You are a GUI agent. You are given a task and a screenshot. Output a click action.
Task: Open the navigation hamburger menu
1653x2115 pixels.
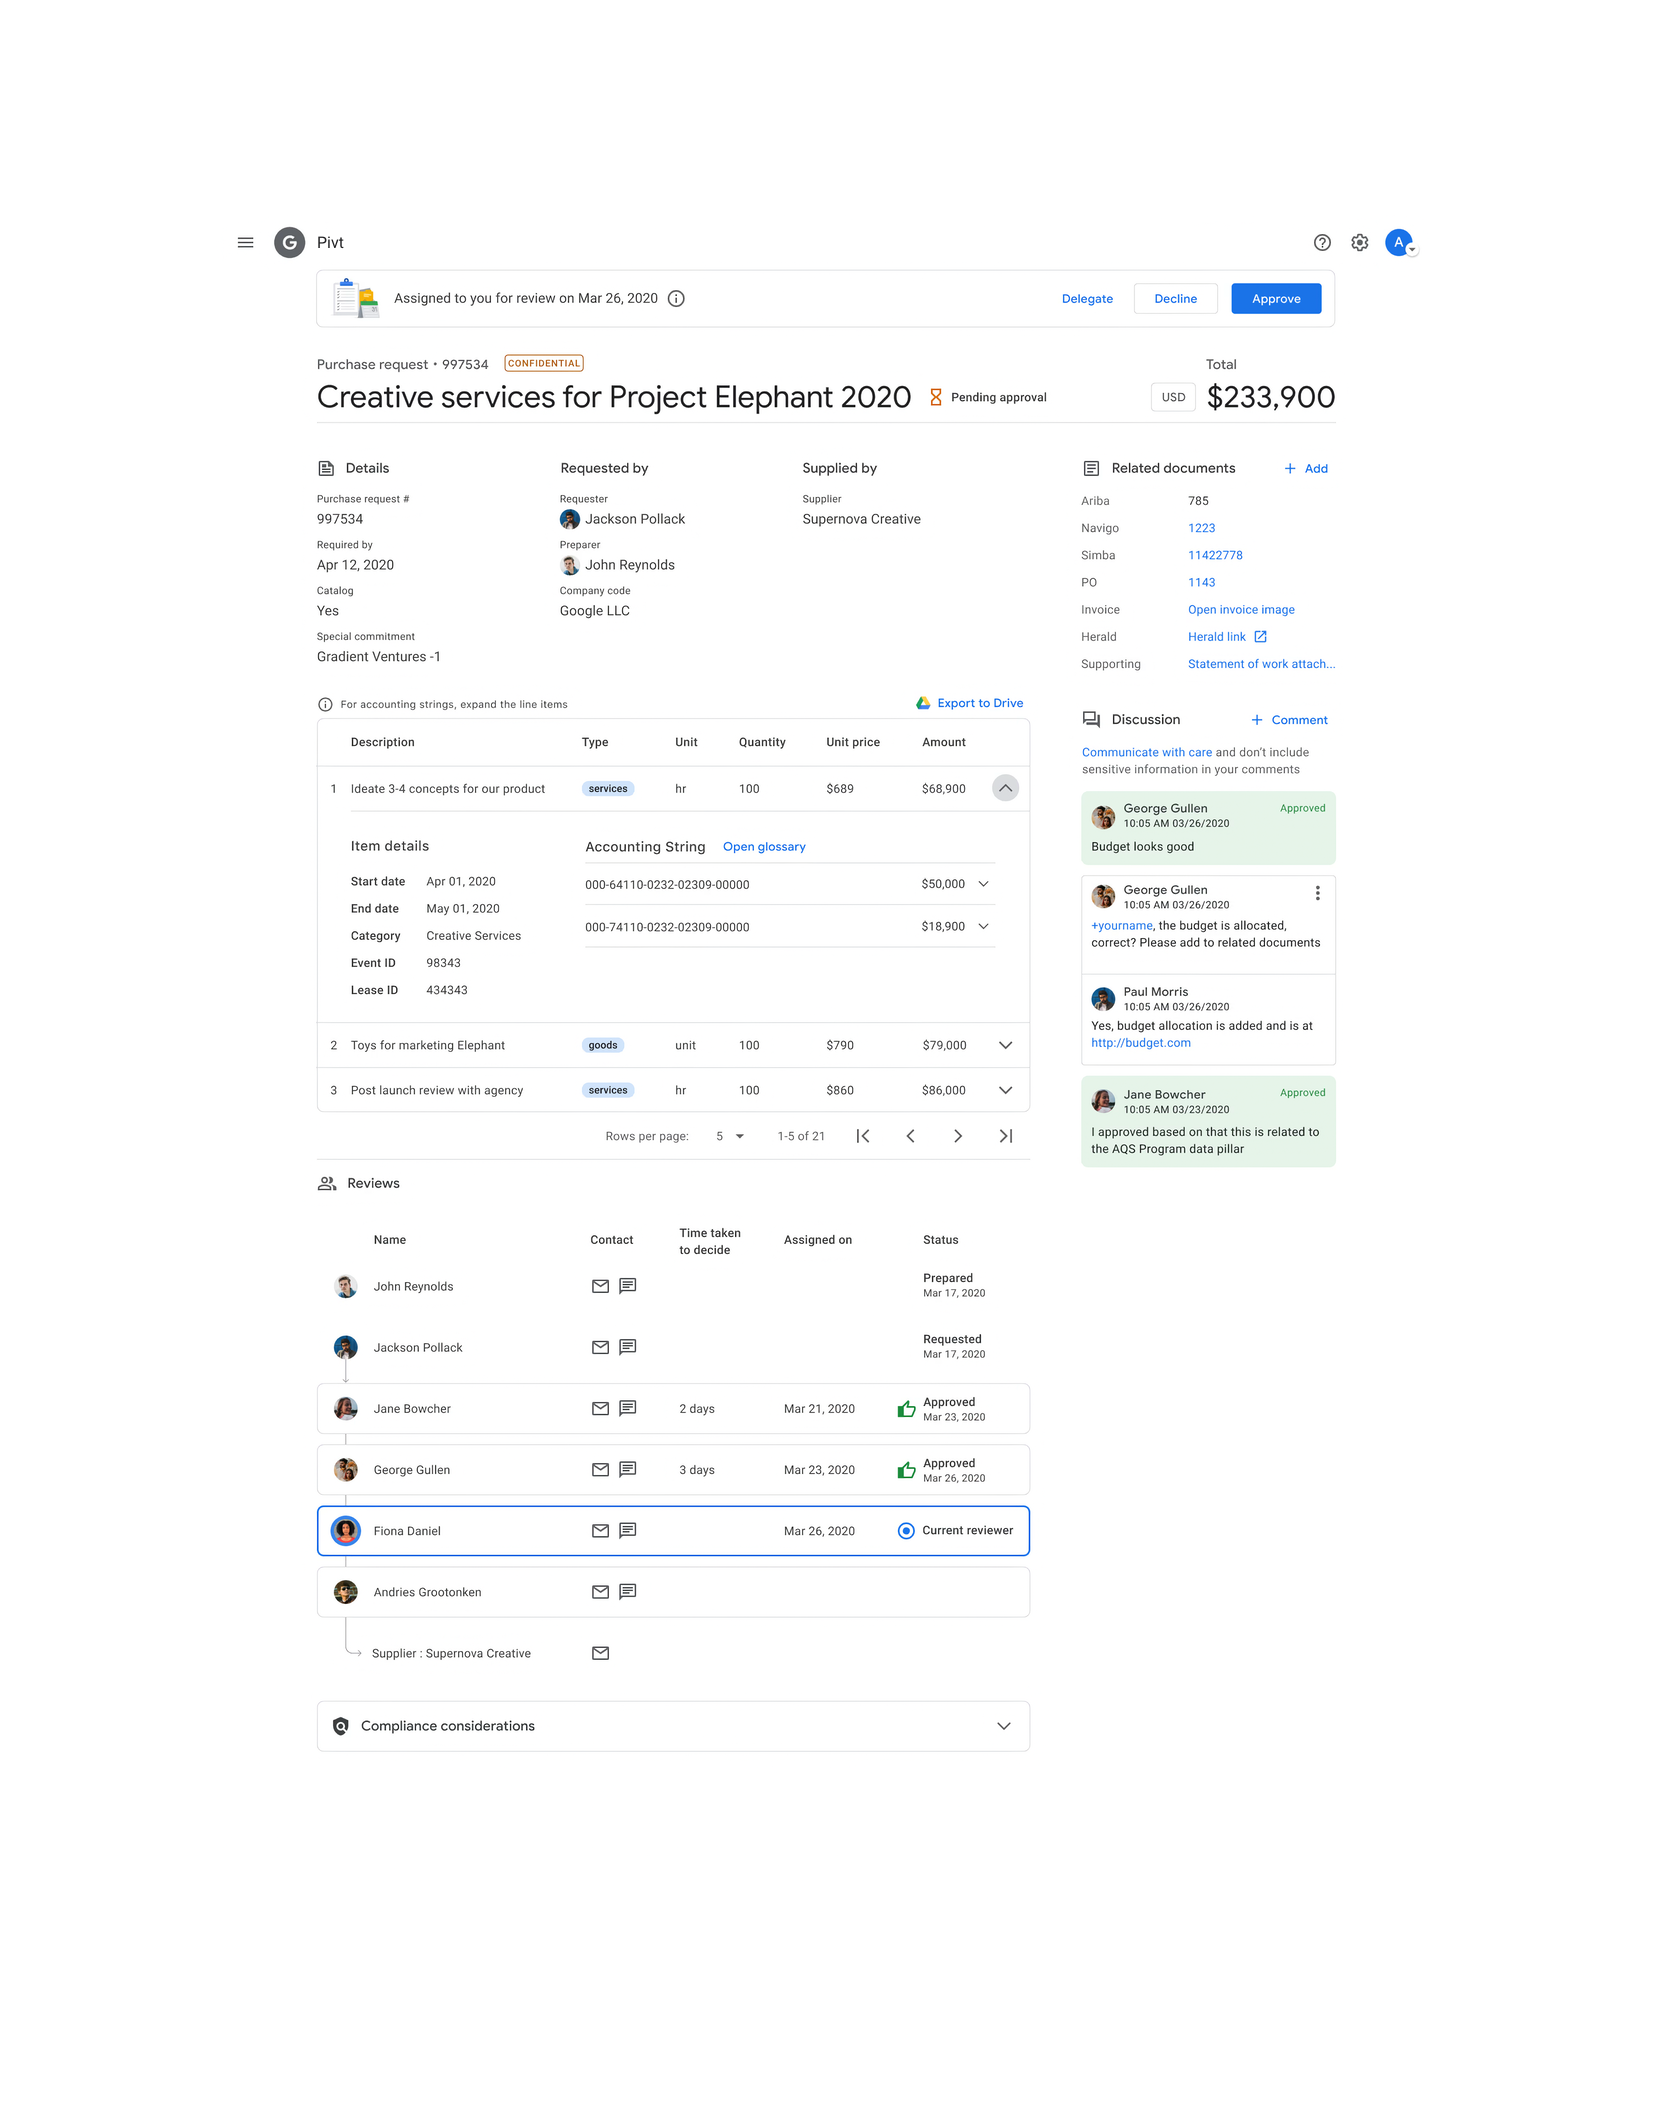coord(245,242)
